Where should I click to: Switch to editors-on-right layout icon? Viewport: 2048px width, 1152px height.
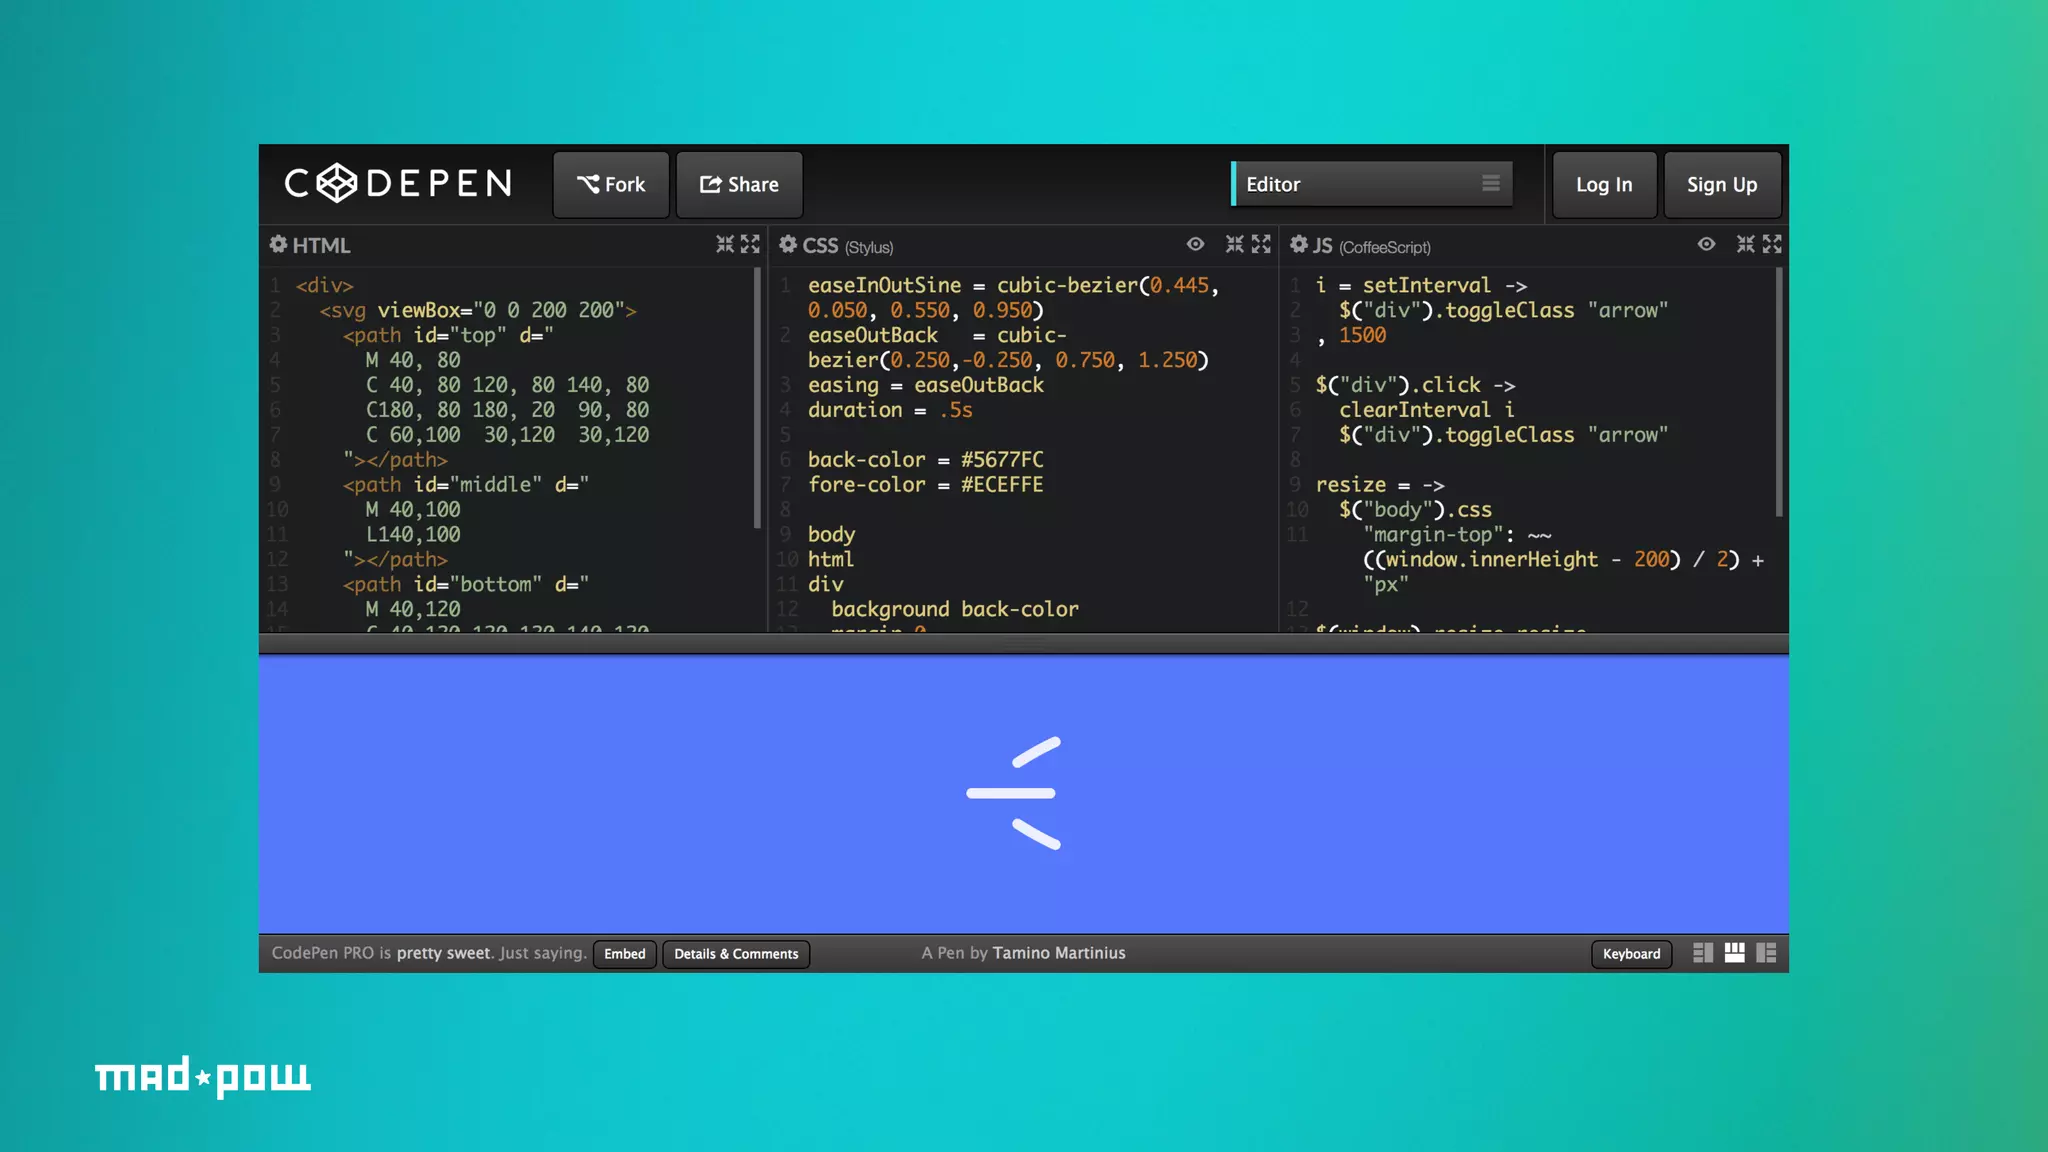(x=1767, y=953)
